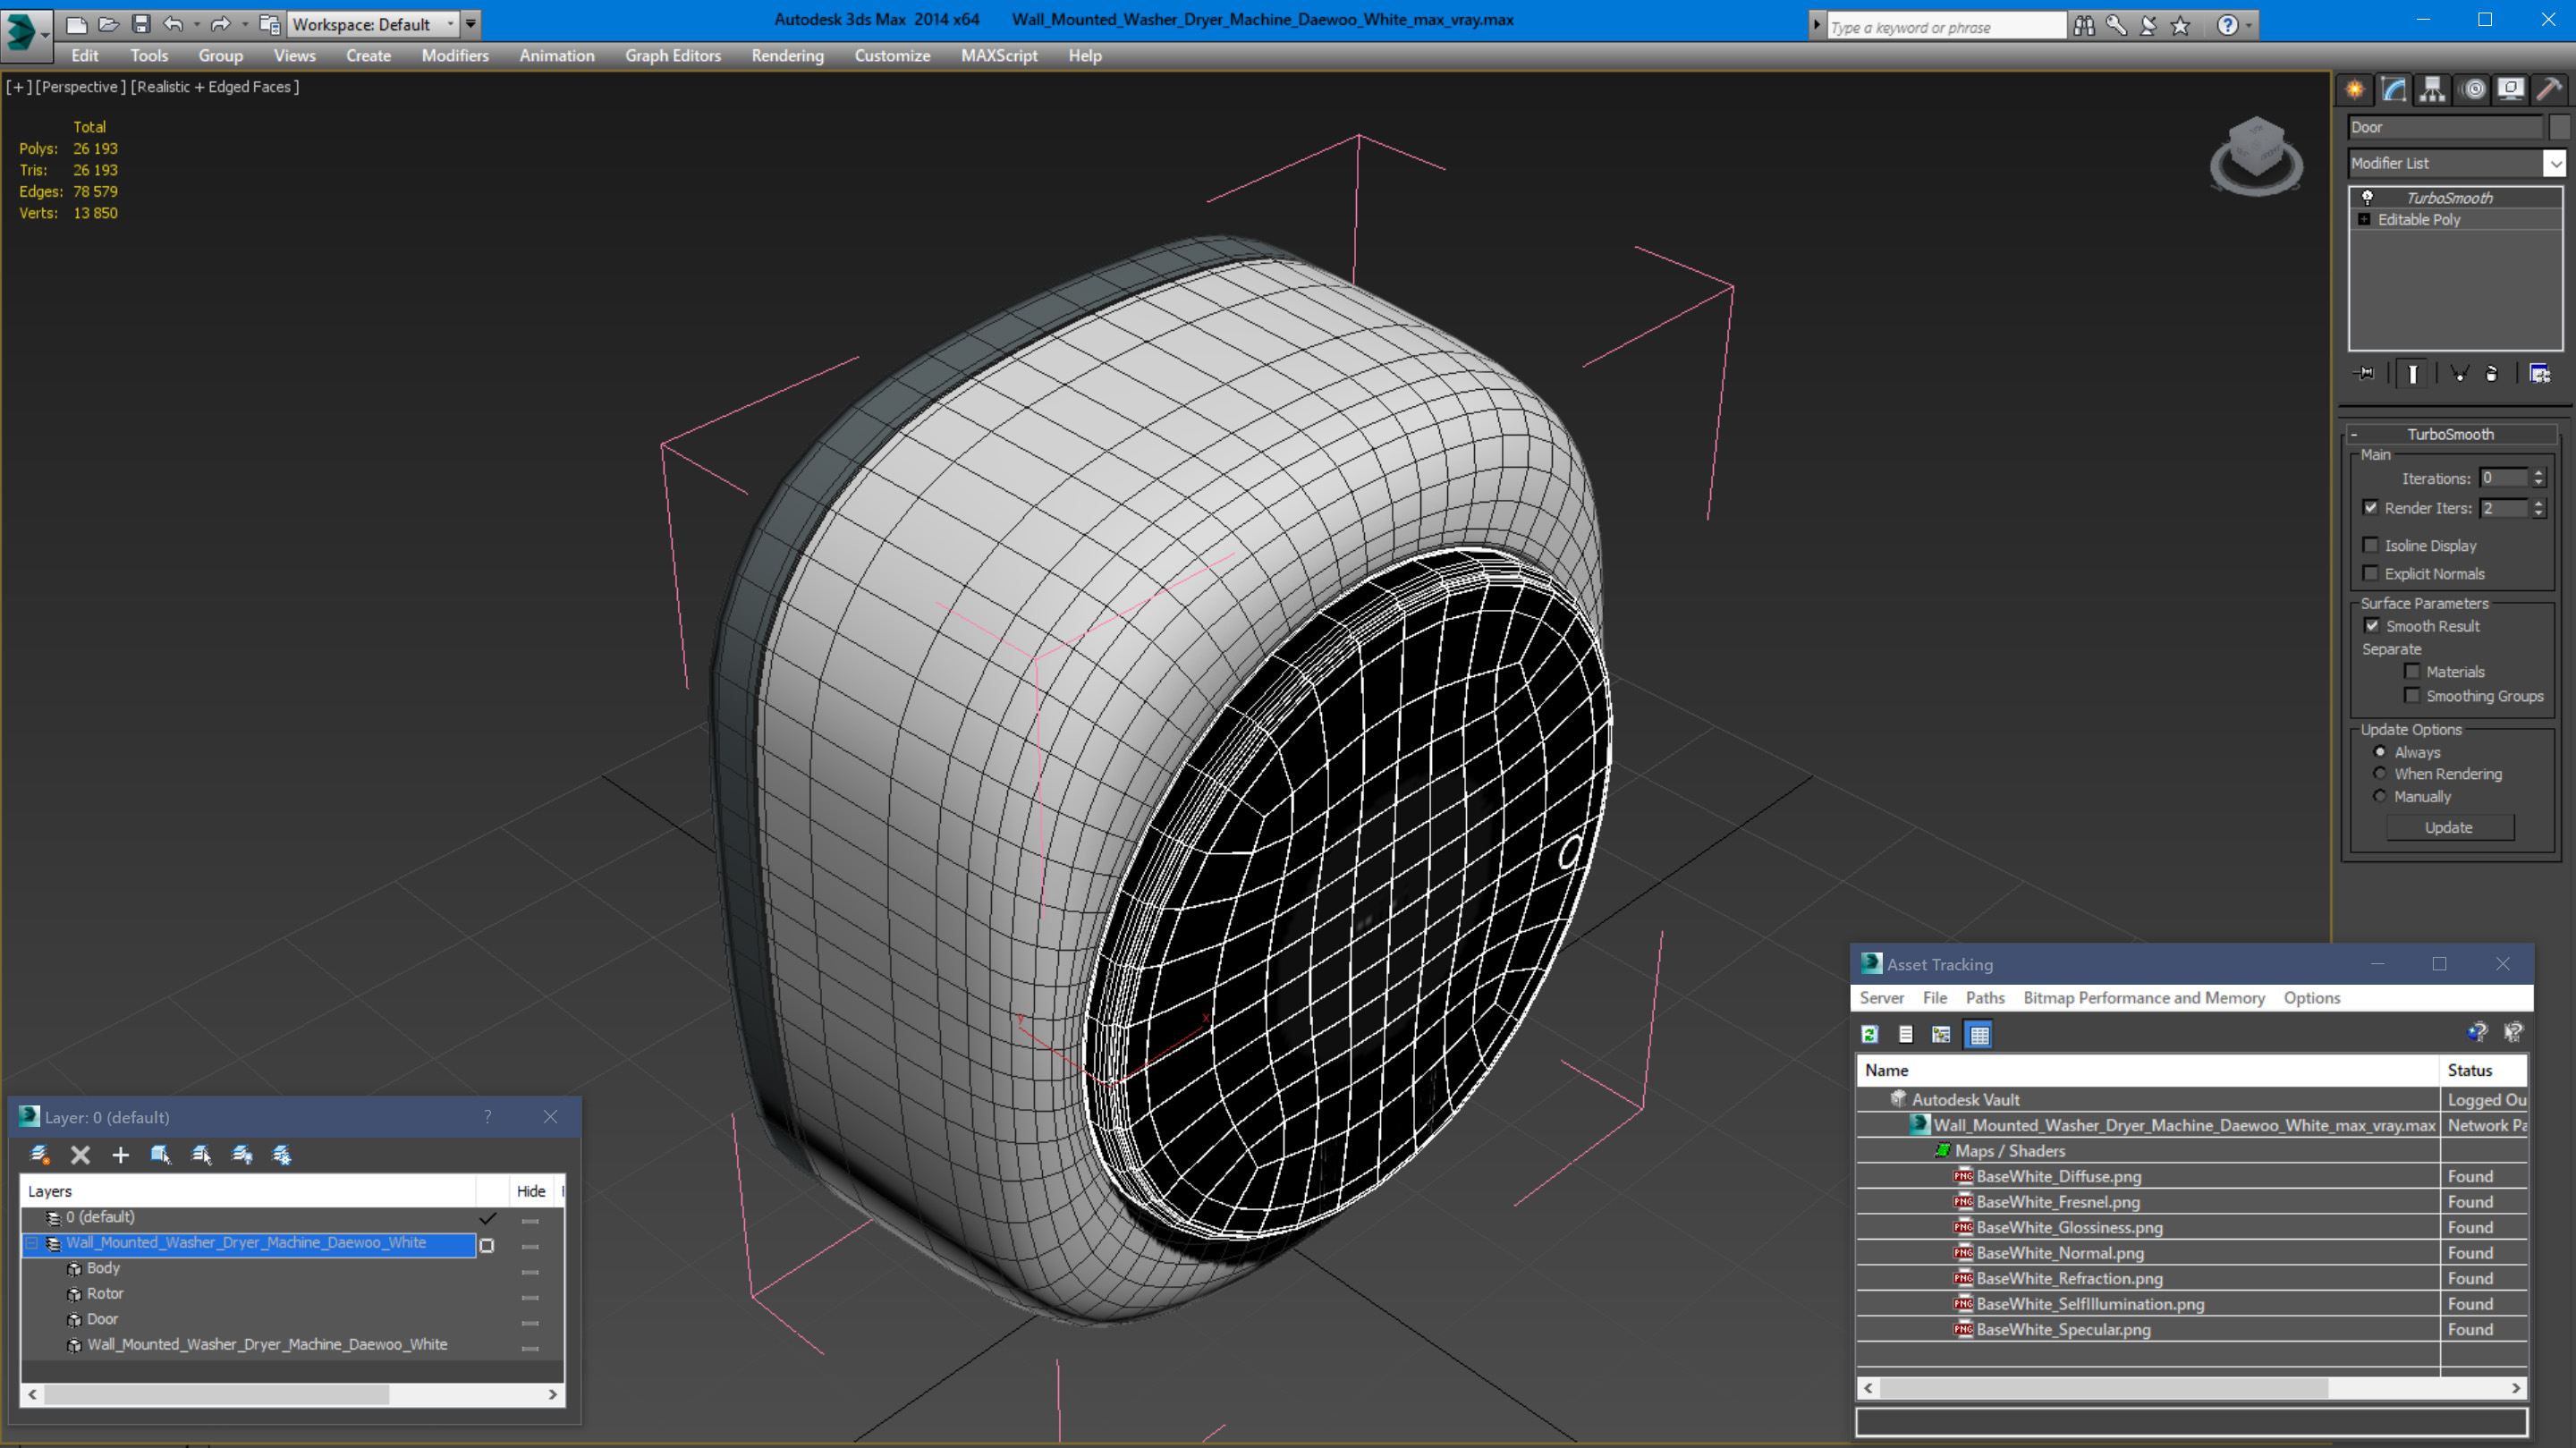Open the Motion command panel tab
2576x1448 pixels.
coord(2473,90)
